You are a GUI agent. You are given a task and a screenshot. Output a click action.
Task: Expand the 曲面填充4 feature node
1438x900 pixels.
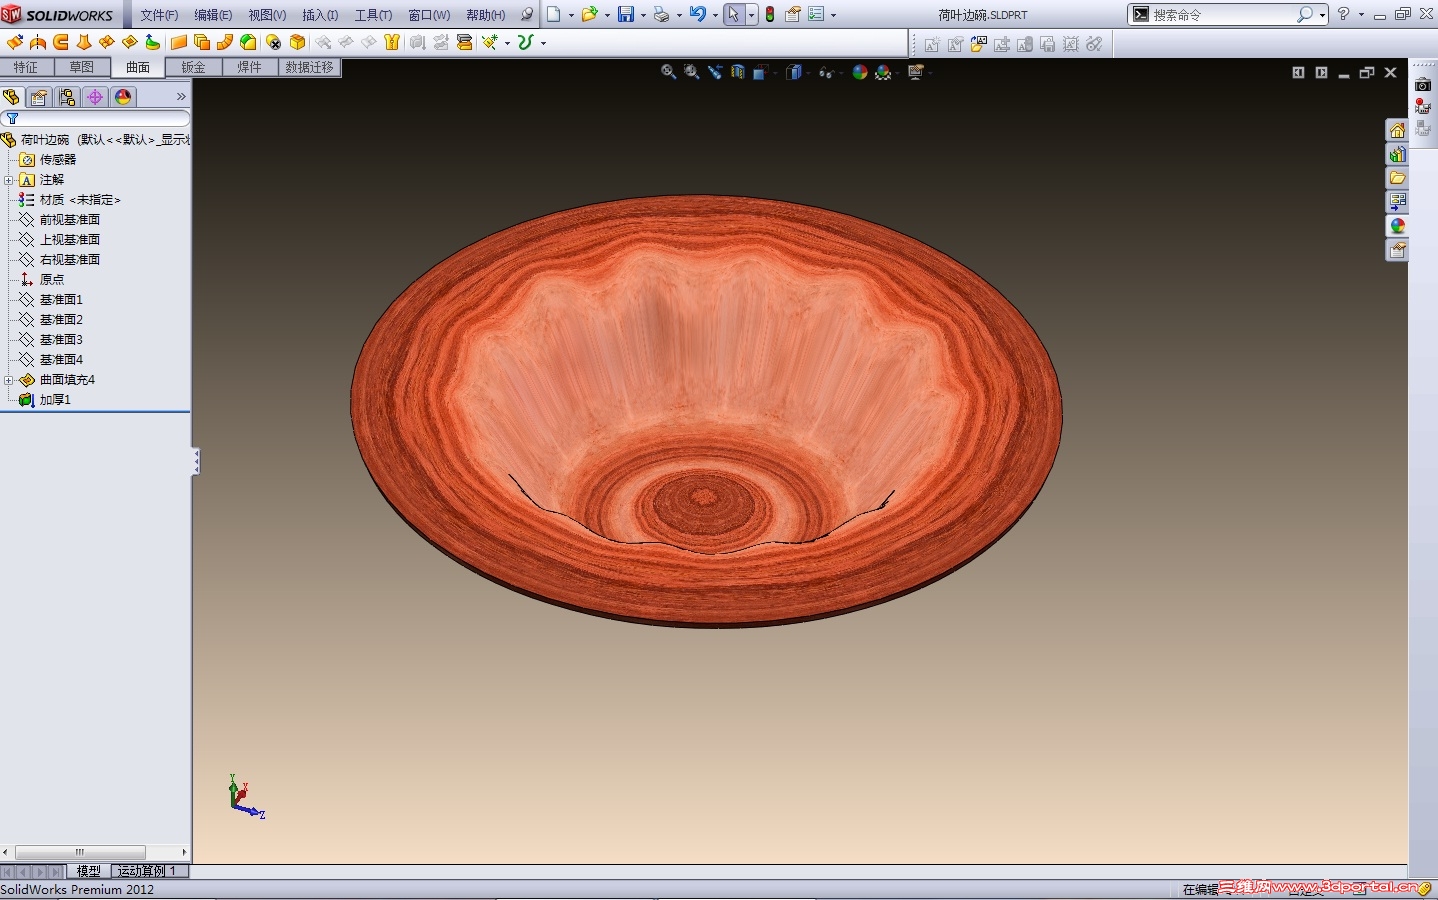click(x=8, y=380)
